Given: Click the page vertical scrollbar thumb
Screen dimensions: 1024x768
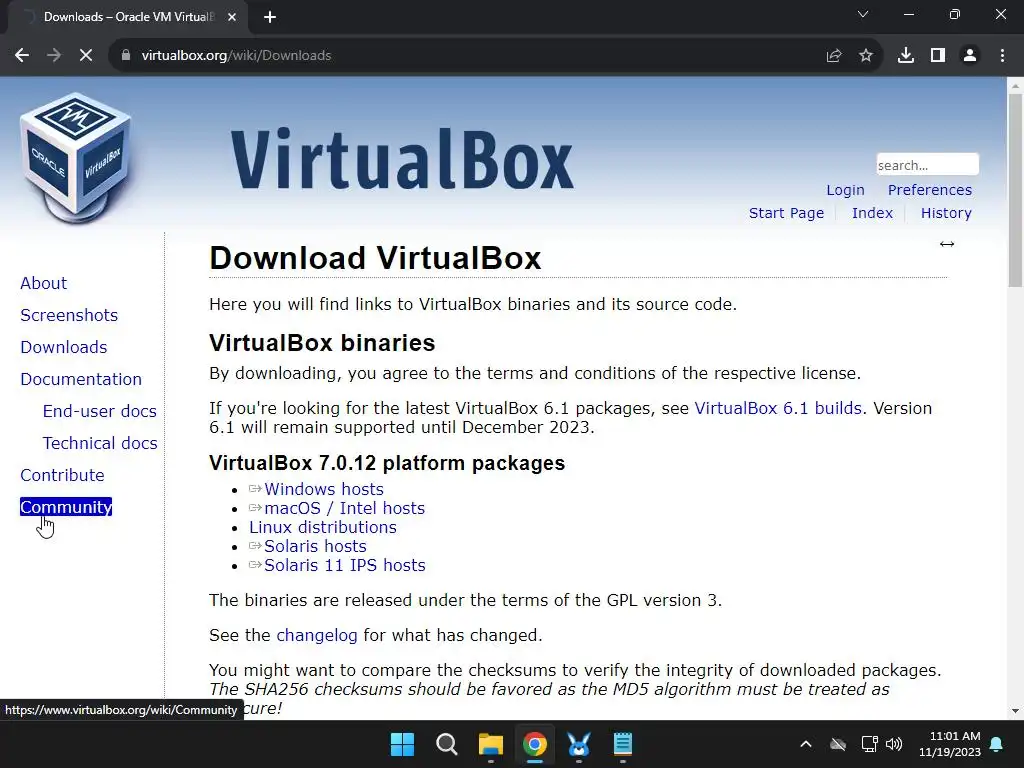Looking at the screenshot, I should (1015, 190).
